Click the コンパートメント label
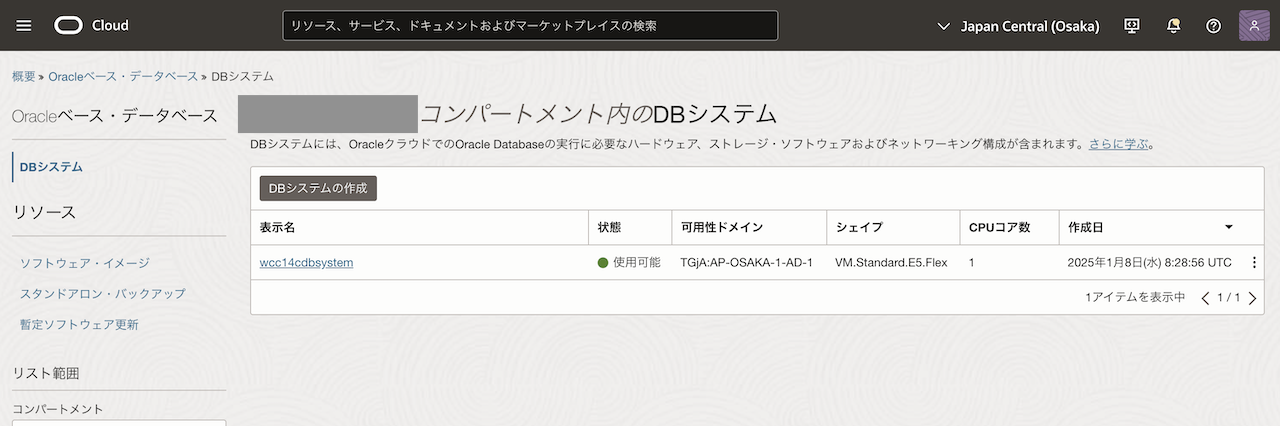This screenshot has width=1280, height=426. pyautogui.click(x=58, y=409)
